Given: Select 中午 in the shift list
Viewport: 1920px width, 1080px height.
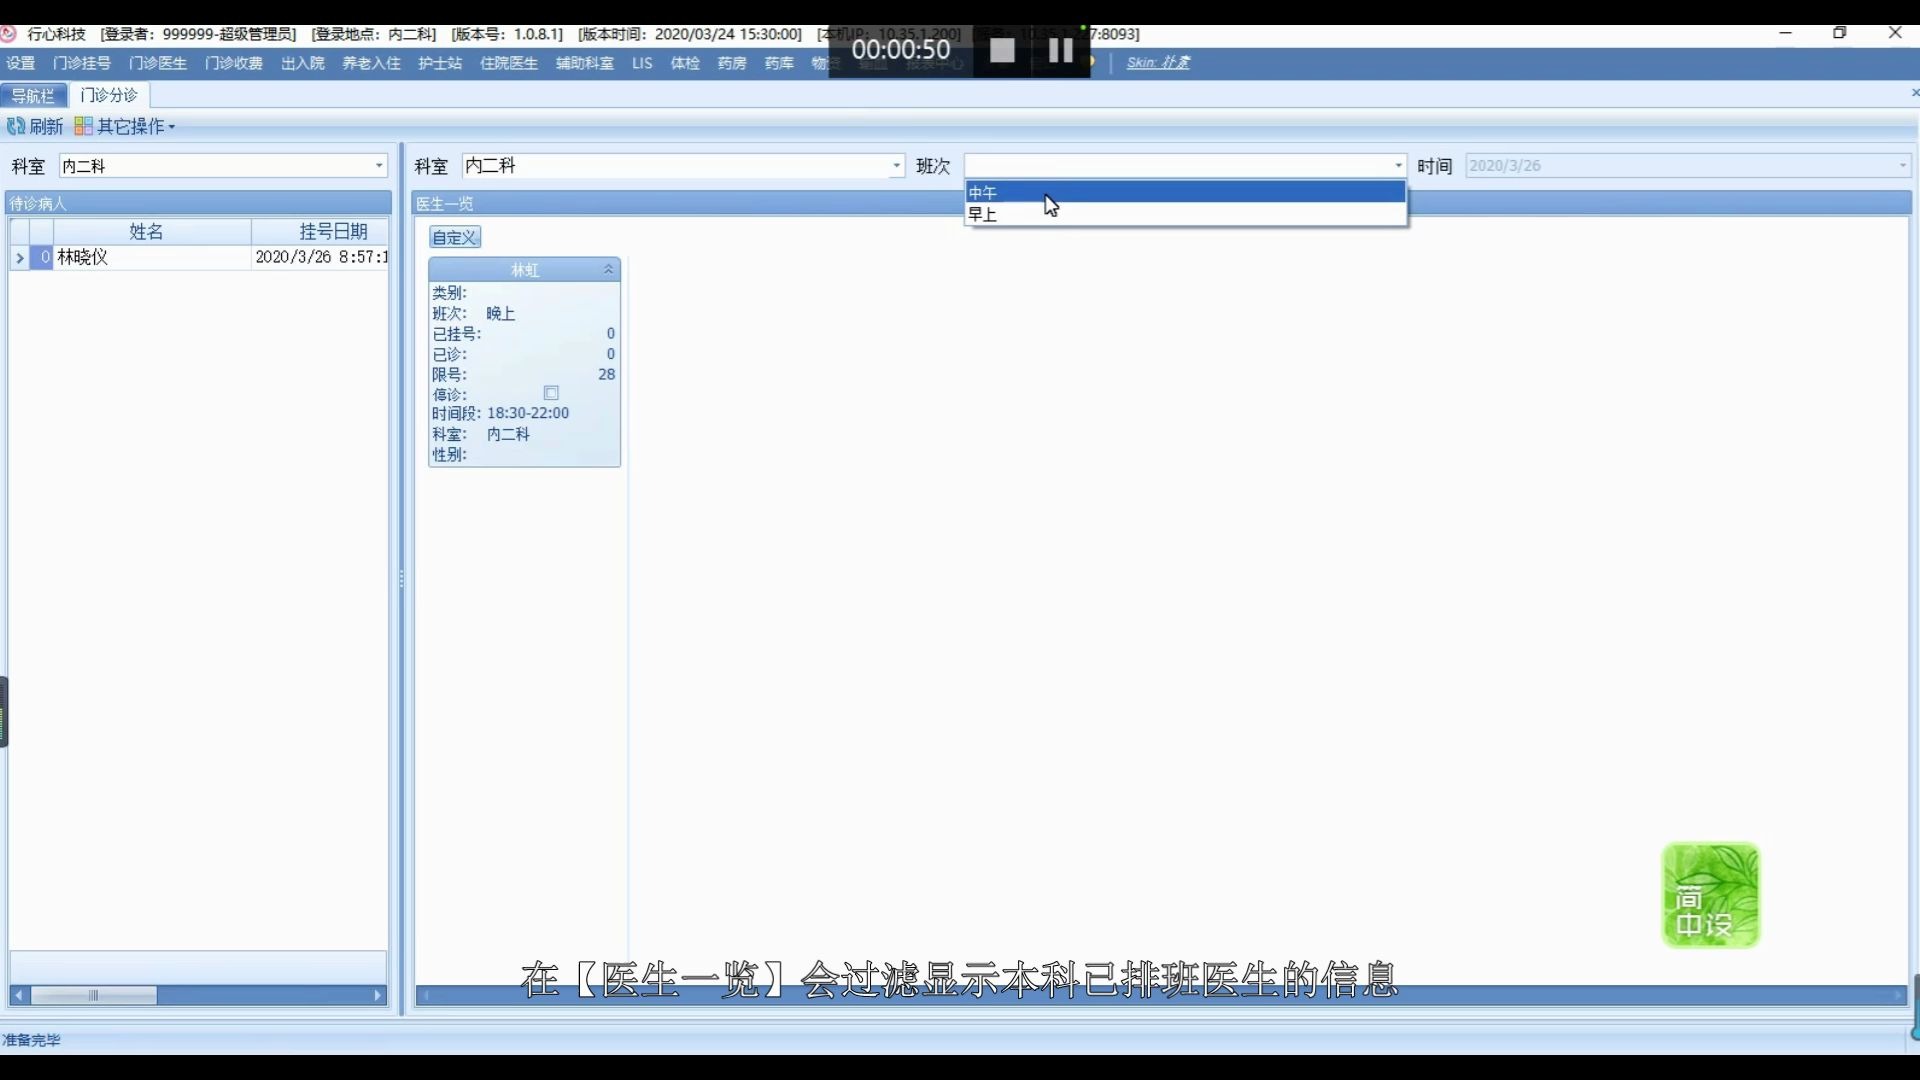Looking at the screenshot, I should click(x=984, y=192).
